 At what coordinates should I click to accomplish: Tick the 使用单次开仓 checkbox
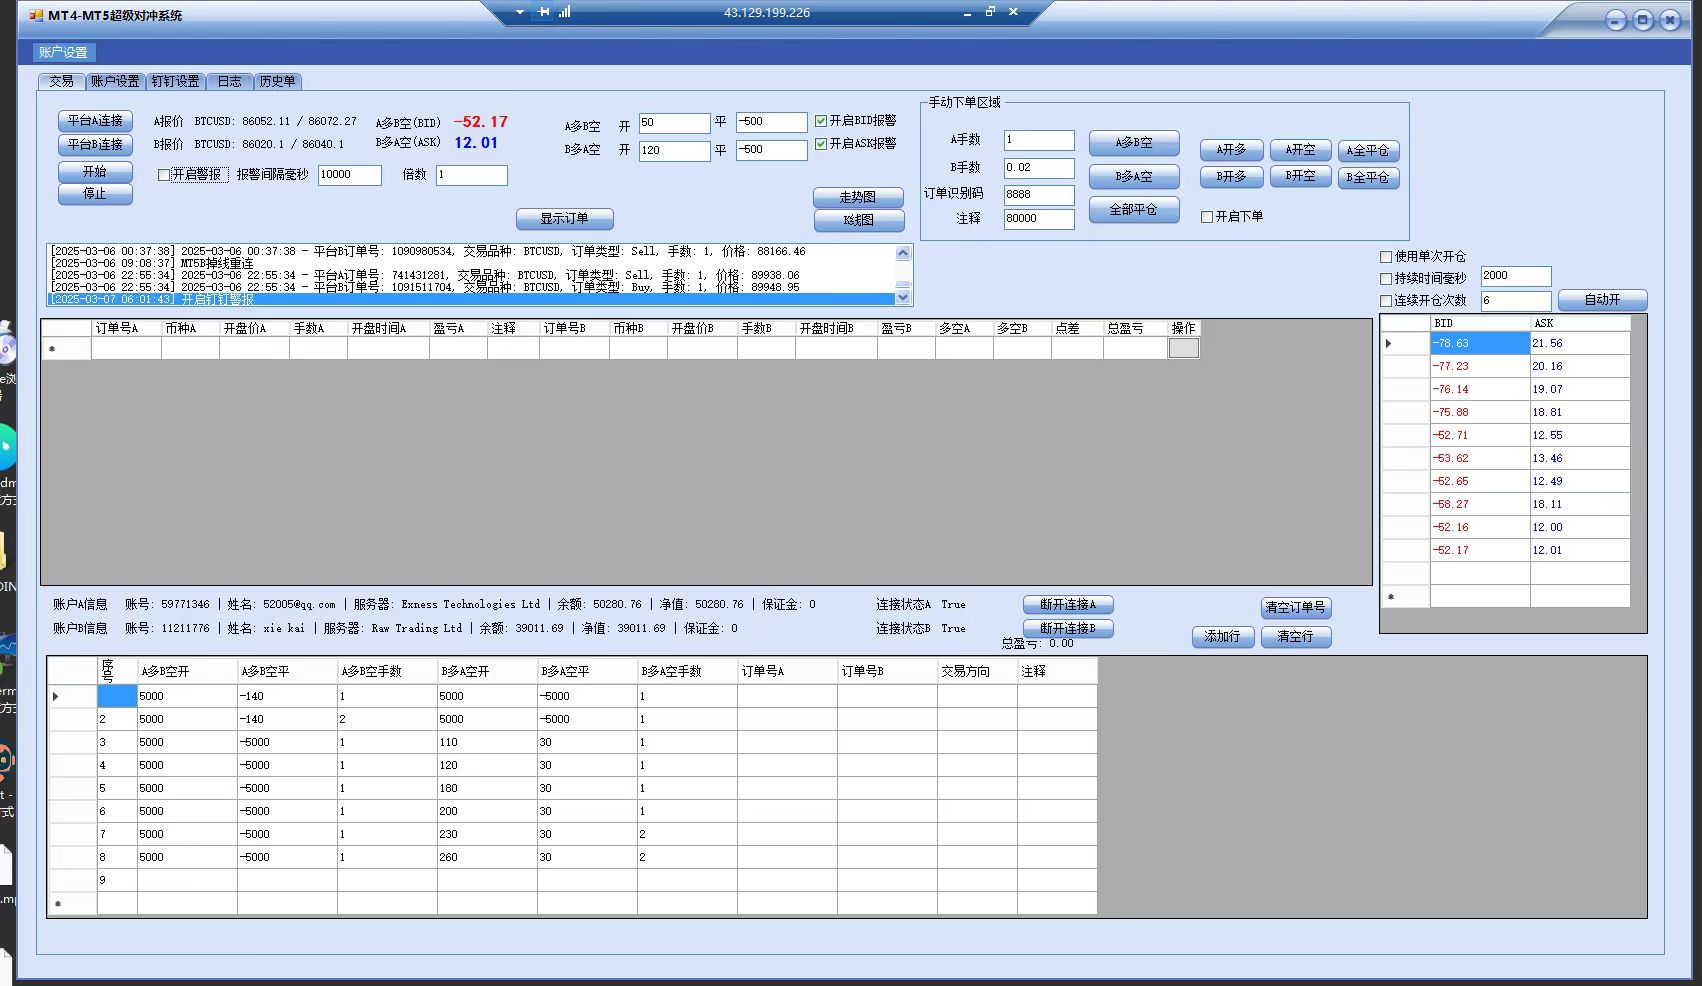[1386, 257]
